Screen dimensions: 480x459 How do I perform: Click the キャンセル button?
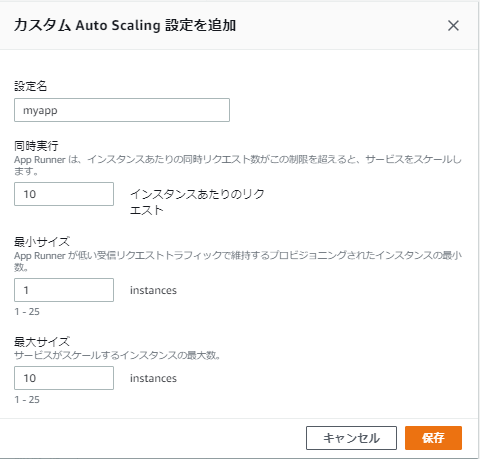click(x=351, y=438)
